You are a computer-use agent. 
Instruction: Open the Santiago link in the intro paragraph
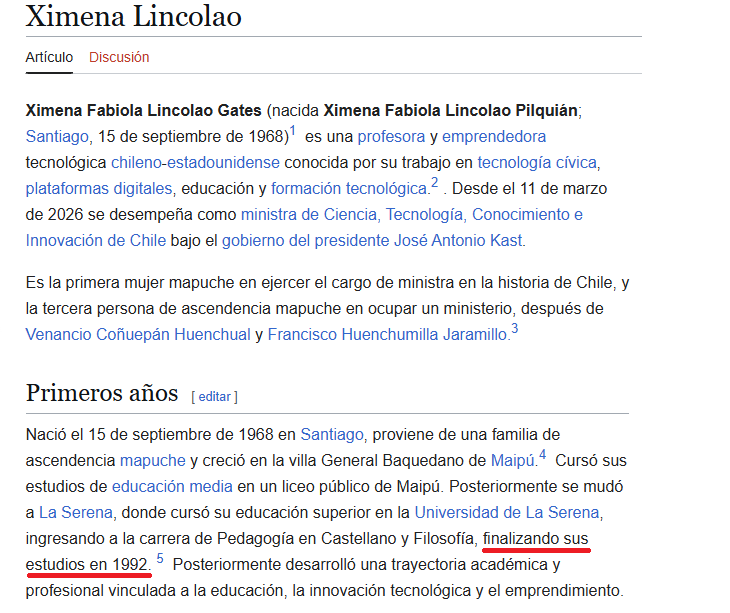(x=57, y=136)
